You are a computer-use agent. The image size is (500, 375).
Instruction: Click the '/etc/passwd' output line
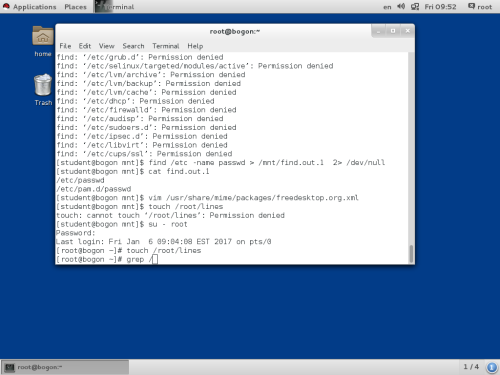click(80, 180)
